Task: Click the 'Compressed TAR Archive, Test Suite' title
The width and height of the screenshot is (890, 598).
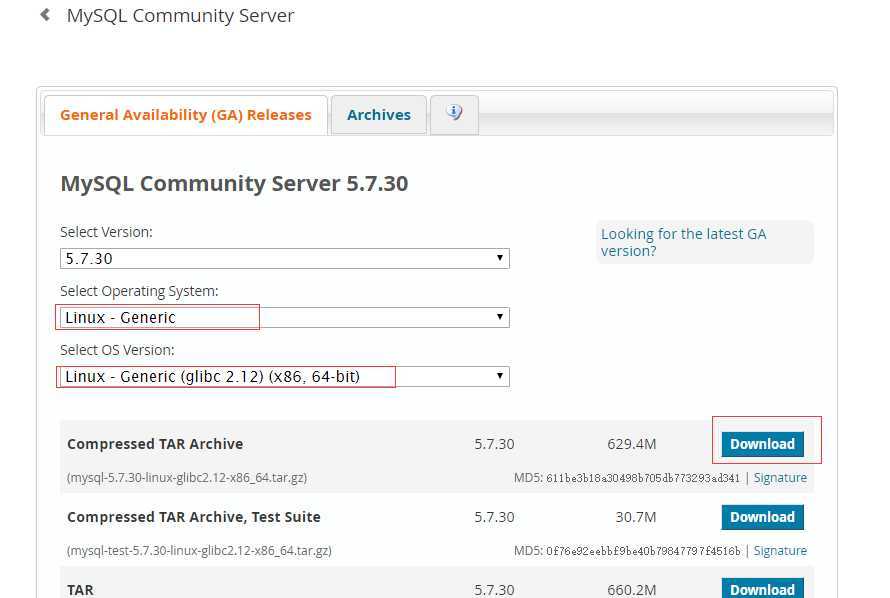Action: (194, 517)
